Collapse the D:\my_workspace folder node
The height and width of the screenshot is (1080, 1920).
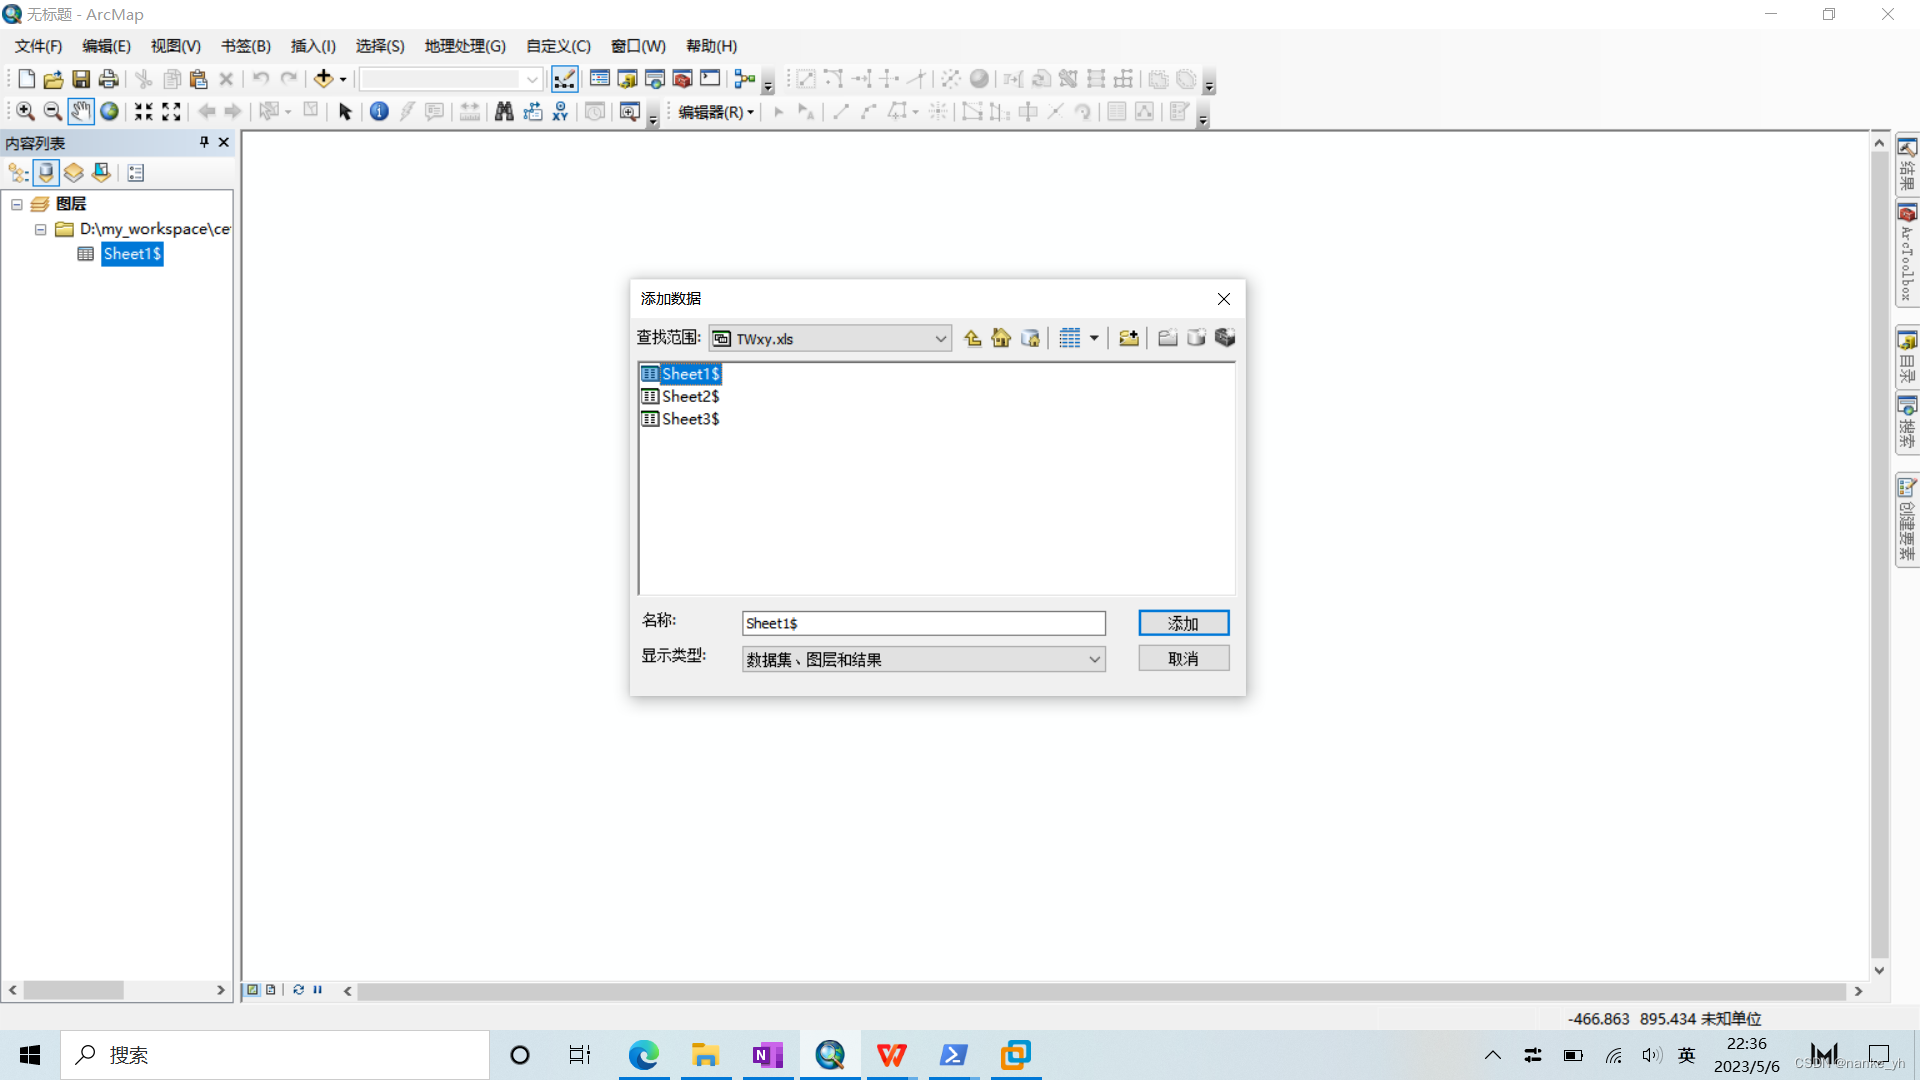[x=41, y=229]
